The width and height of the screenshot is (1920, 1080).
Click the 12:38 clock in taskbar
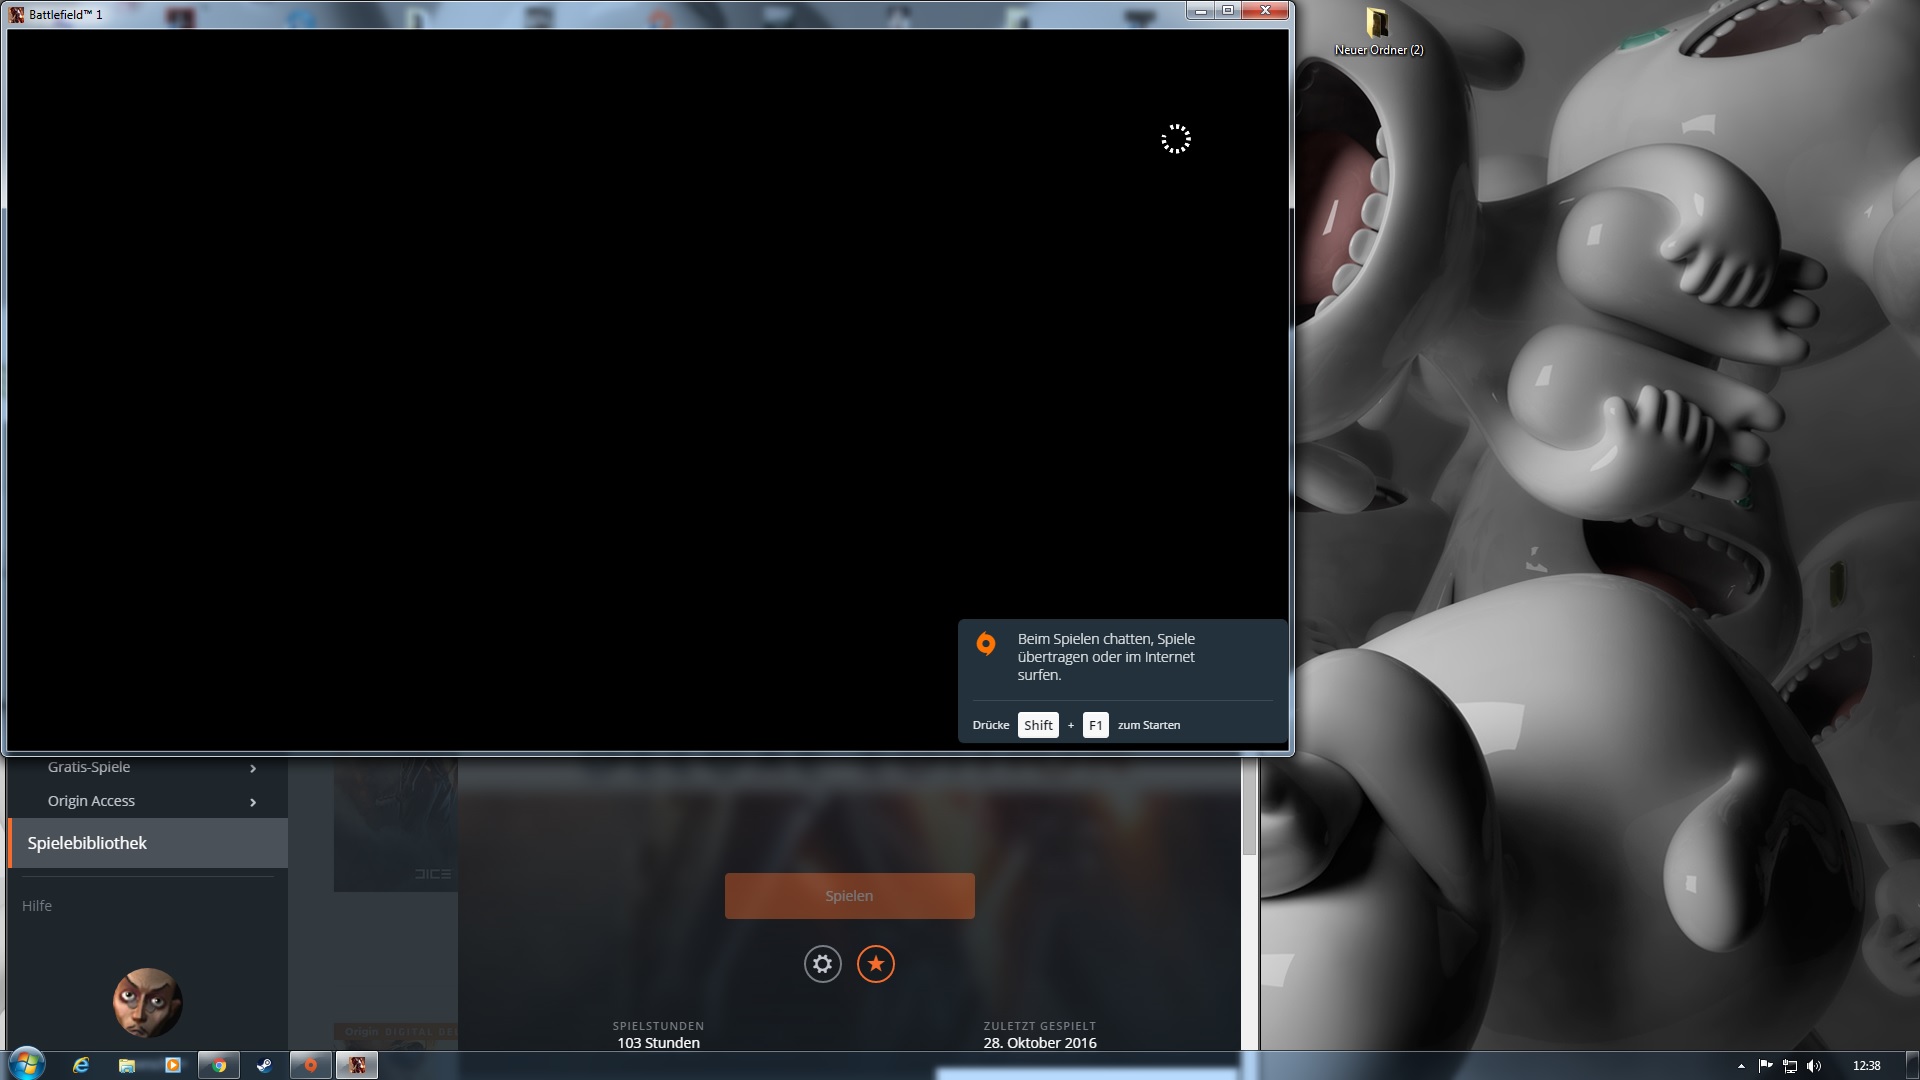coord(1866,1066)
